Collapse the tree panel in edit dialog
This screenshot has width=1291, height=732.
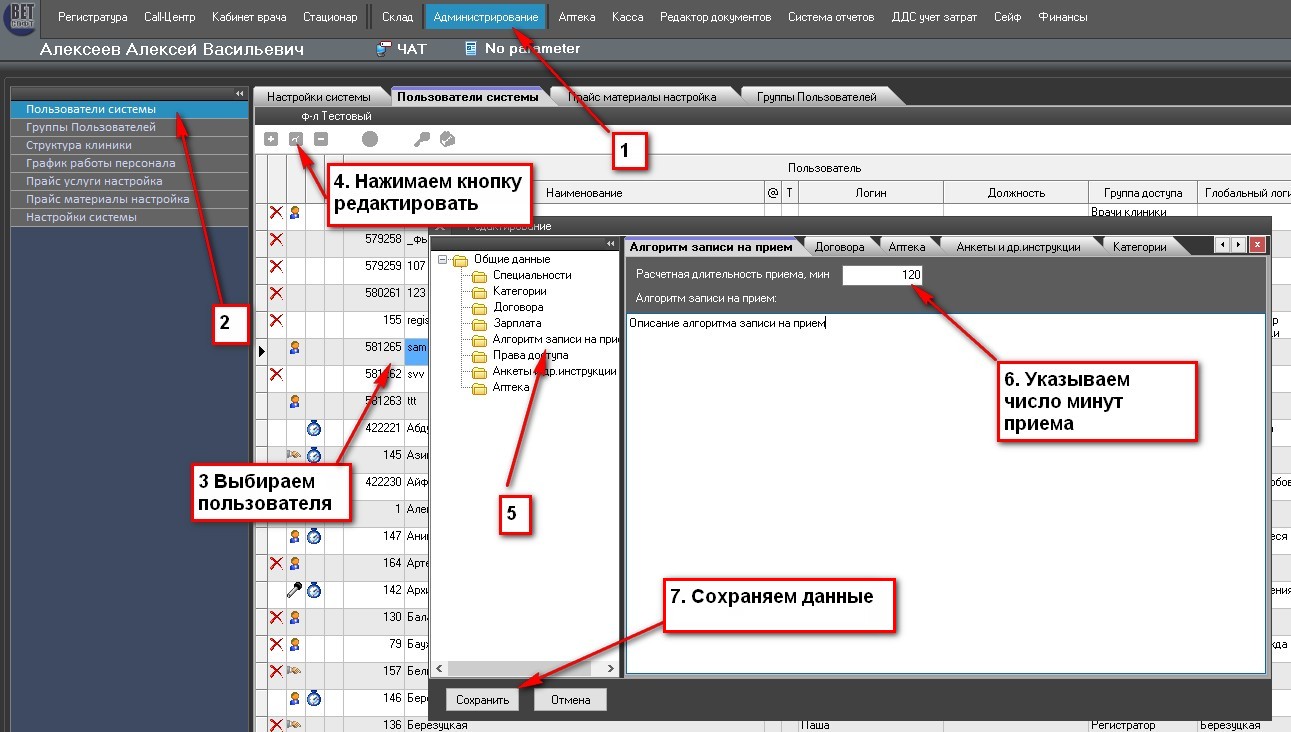point(611,244)
